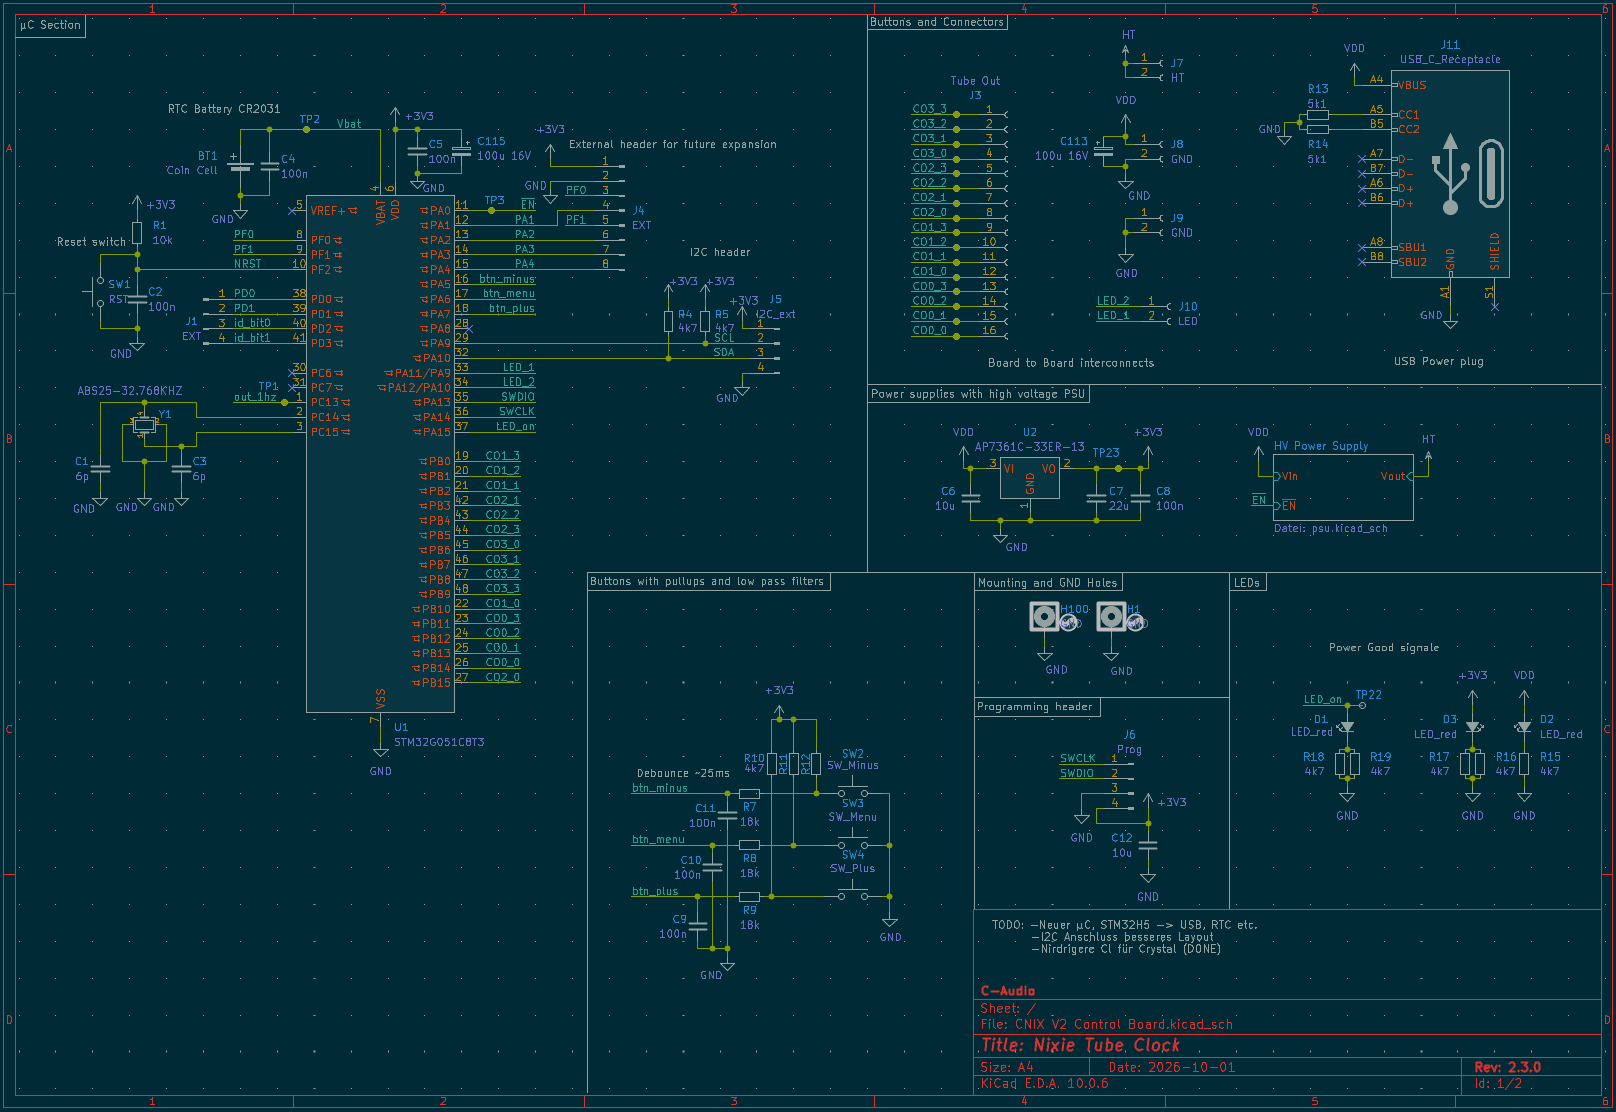Click the 'Mounting and GND Holes' label
Image resolution: width=1616 pixels, height=1112 pixels.
(1048, 583)
